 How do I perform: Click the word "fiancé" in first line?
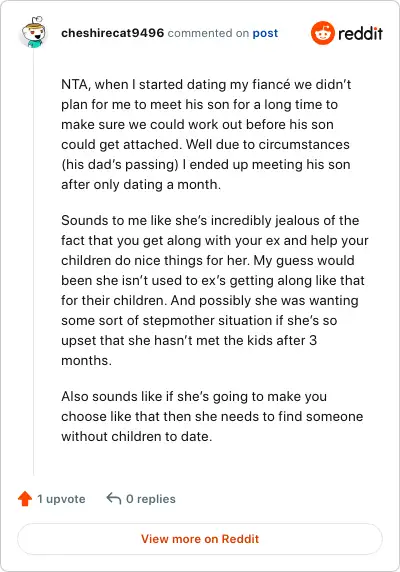click(269, 84)
